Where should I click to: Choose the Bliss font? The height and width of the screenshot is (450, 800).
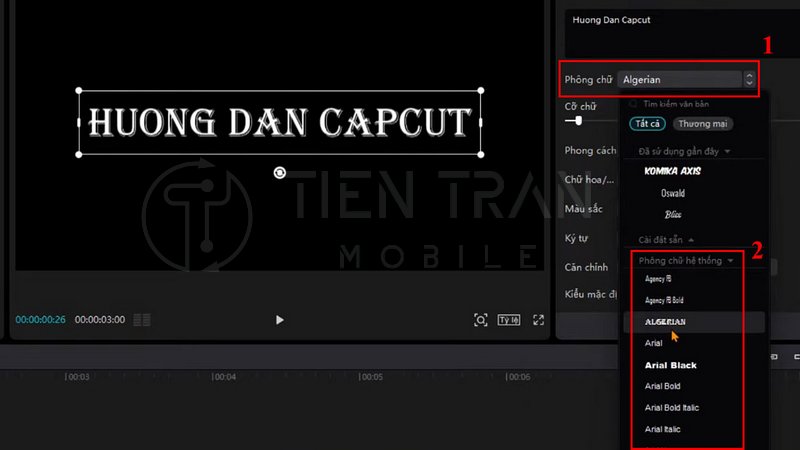[672, 215]
